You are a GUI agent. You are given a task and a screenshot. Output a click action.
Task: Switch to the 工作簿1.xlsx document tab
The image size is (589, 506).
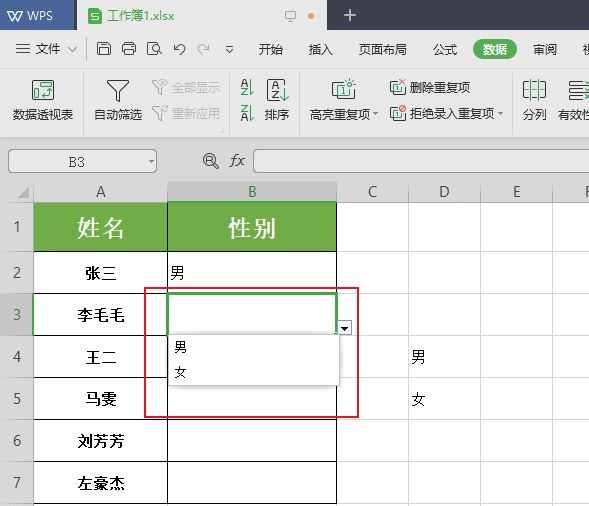tap(202, 15)
